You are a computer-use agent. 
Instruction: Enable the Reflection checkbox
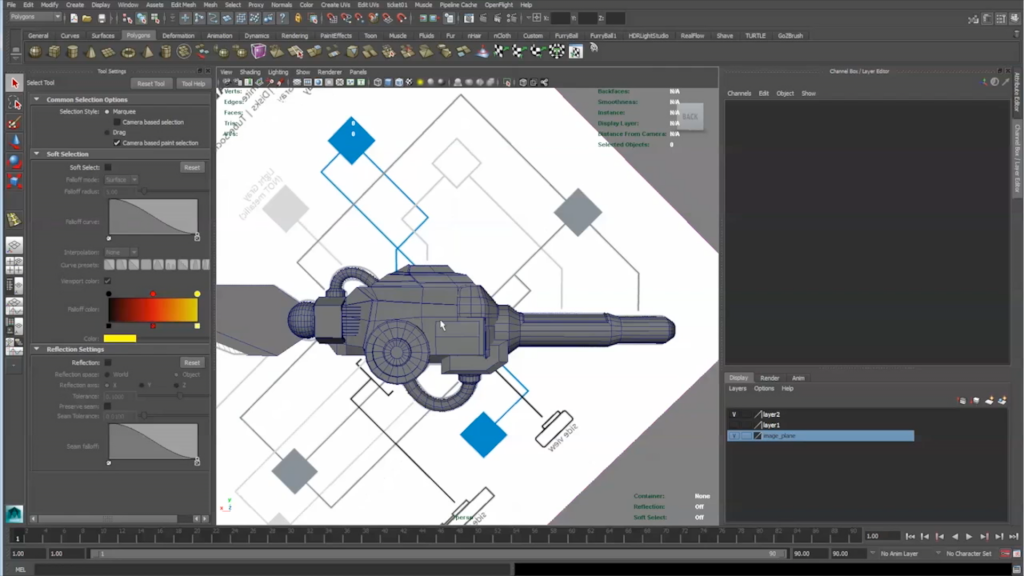pos(108,362)
